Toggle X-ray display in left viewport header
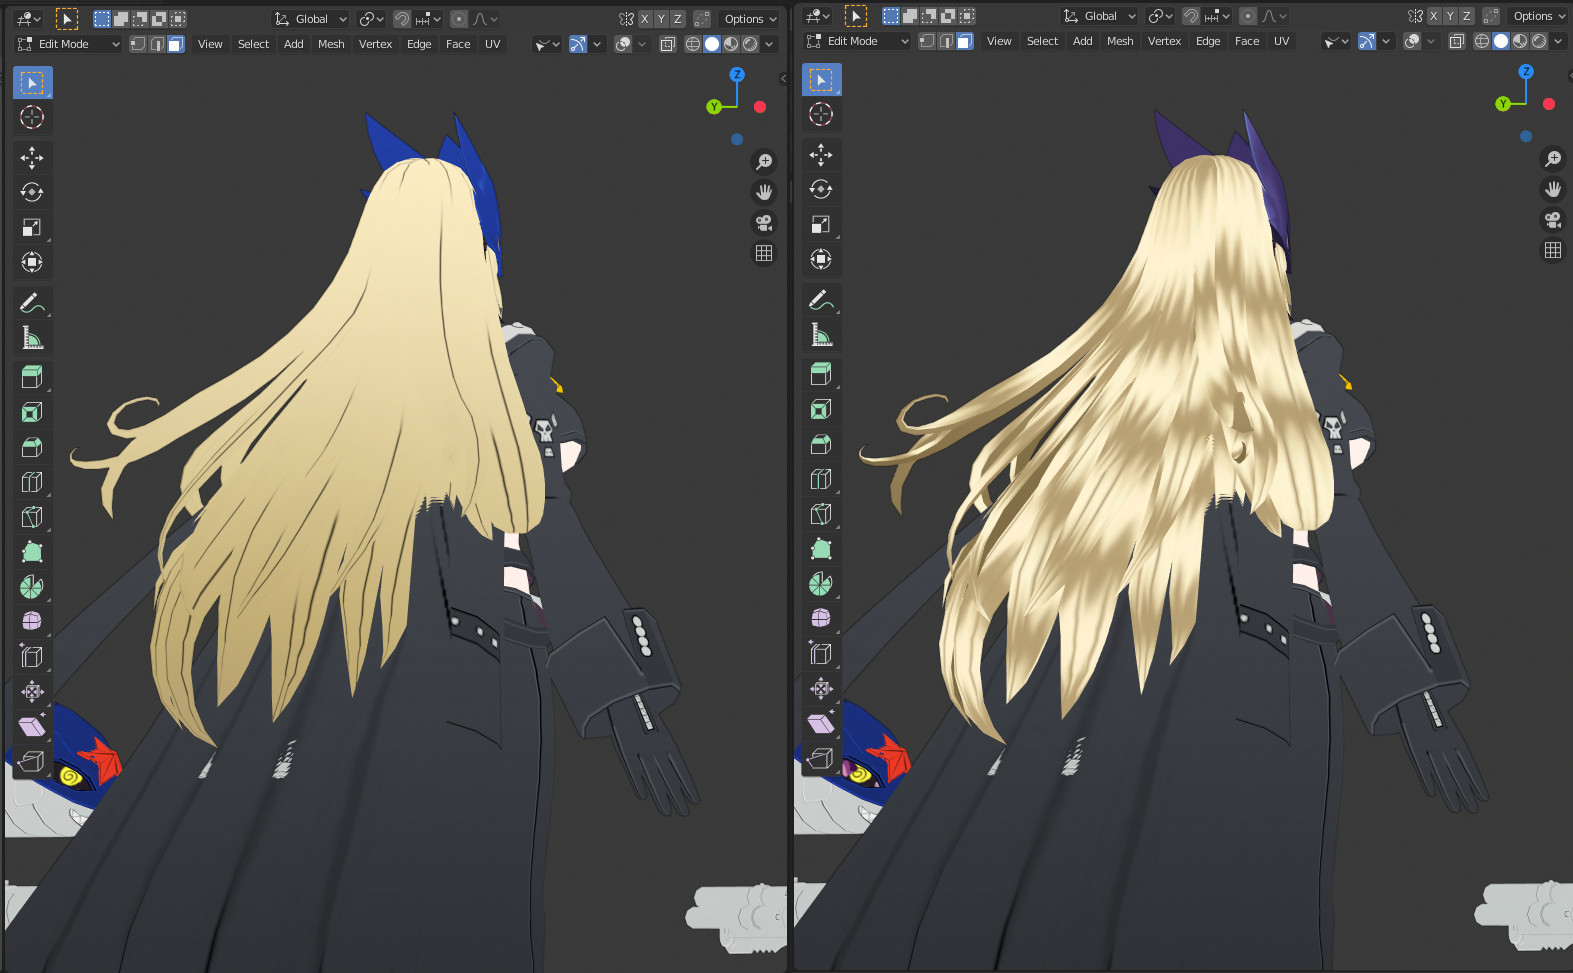This screenshot has width=1573, height=973. coord(668,44)
